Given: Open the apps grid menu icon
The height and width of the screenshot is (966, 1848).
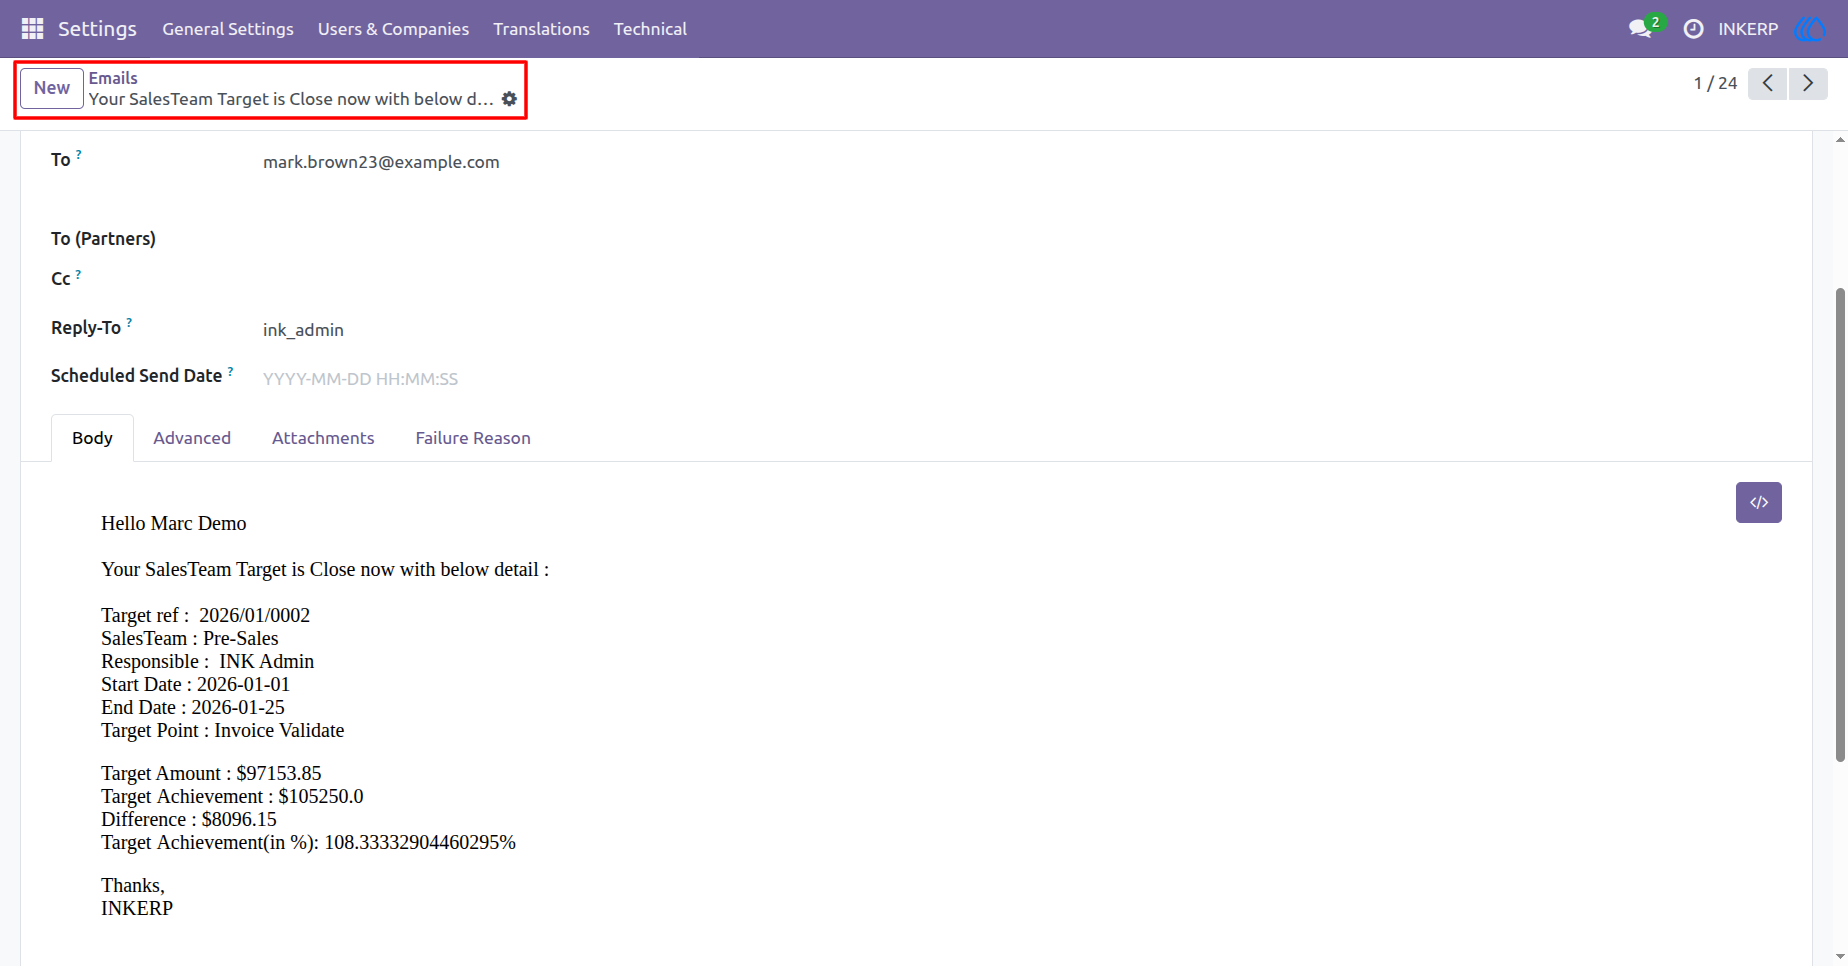Looking at the screenshot, I should tap(32, 29).
